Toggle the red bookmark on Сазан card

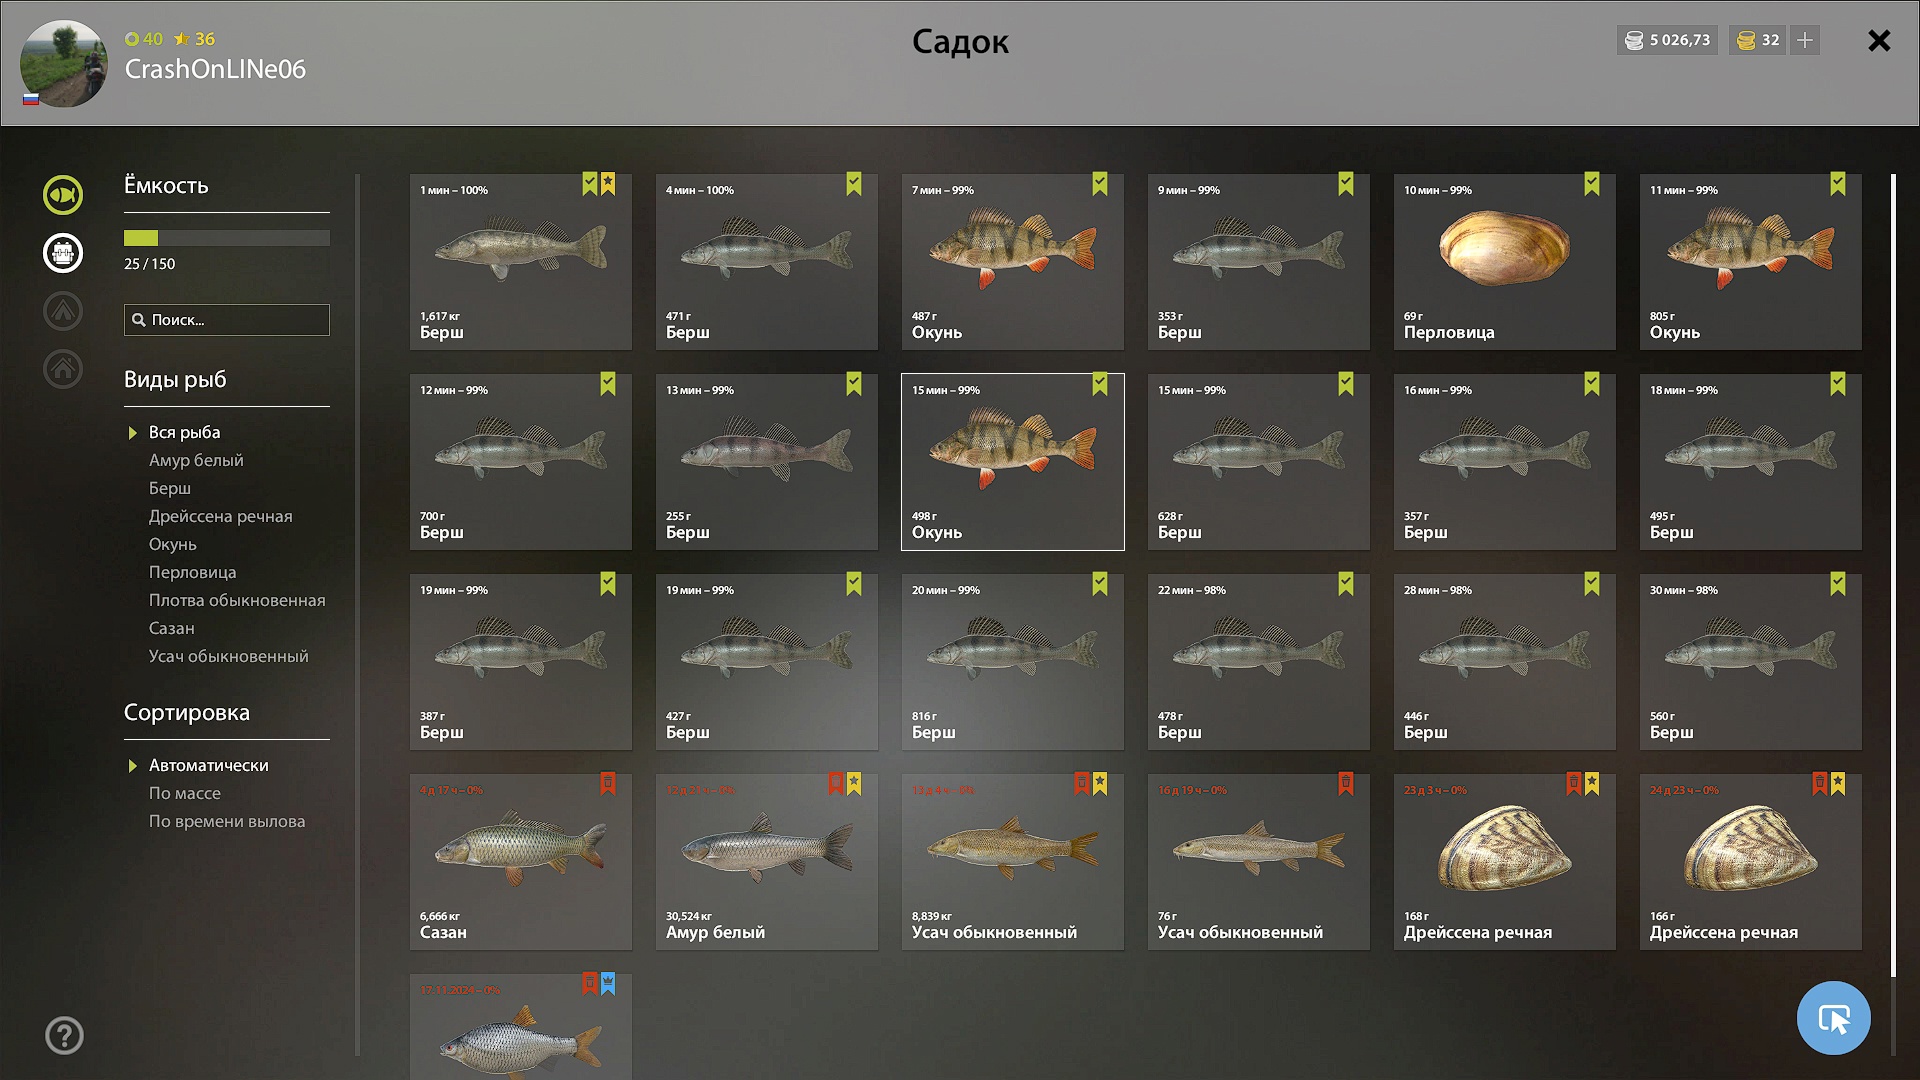608,784
